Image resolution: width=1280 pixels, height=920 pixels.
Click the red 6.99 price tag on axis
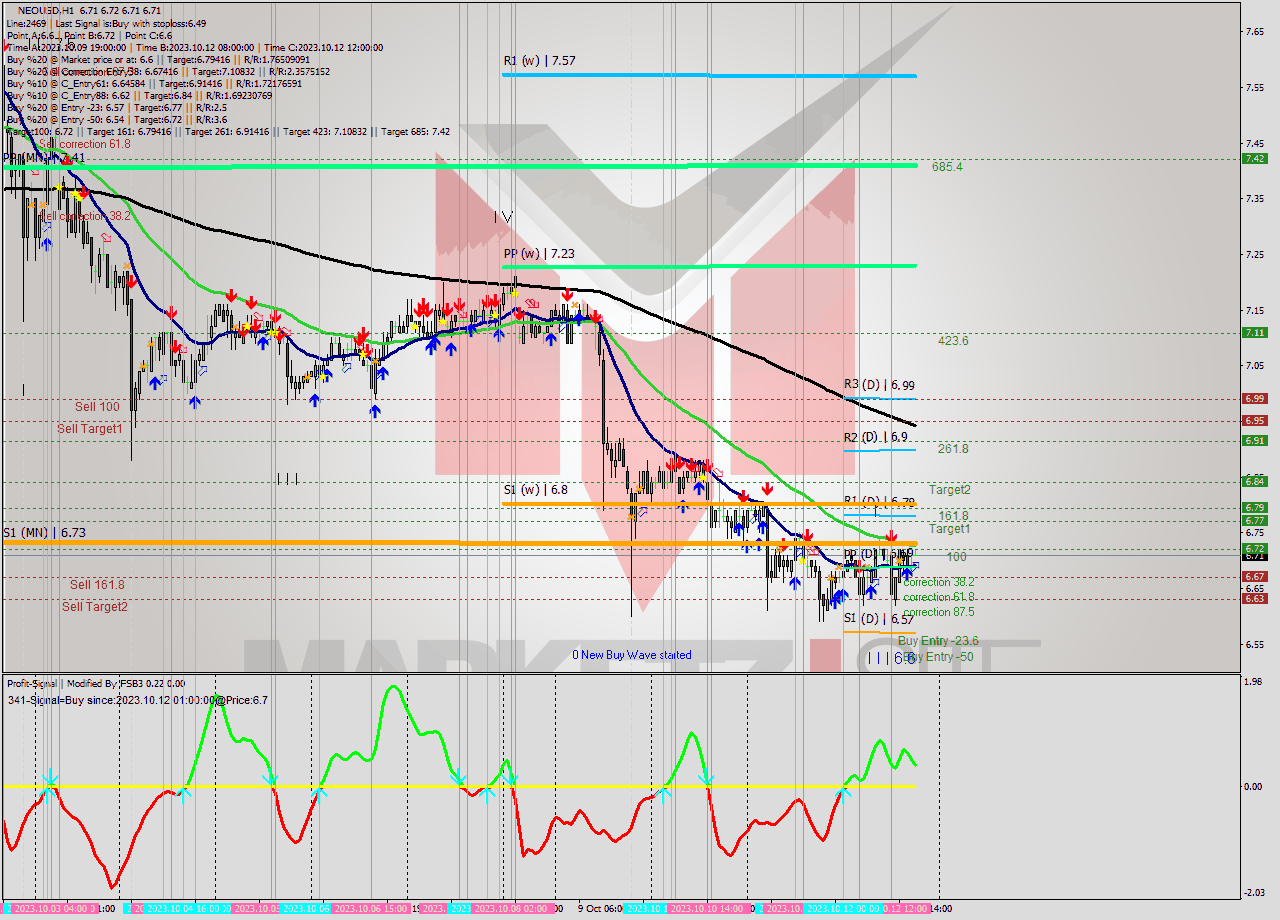point(1255,398)
